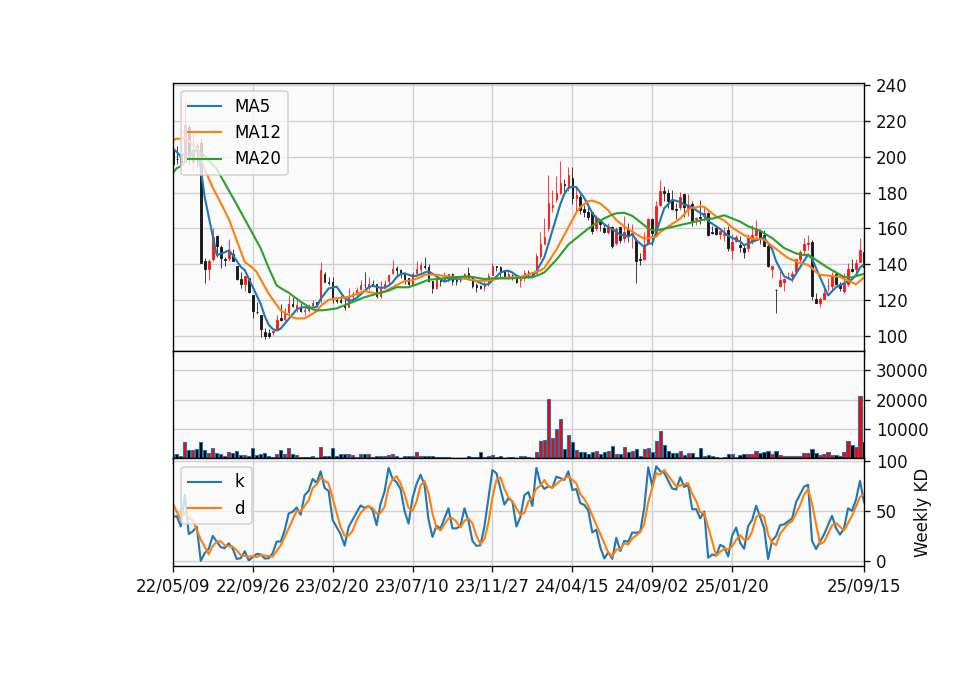Click the 20000 volume axis label
Viewport: 960px width, 690px height.
tap(901, 401)
